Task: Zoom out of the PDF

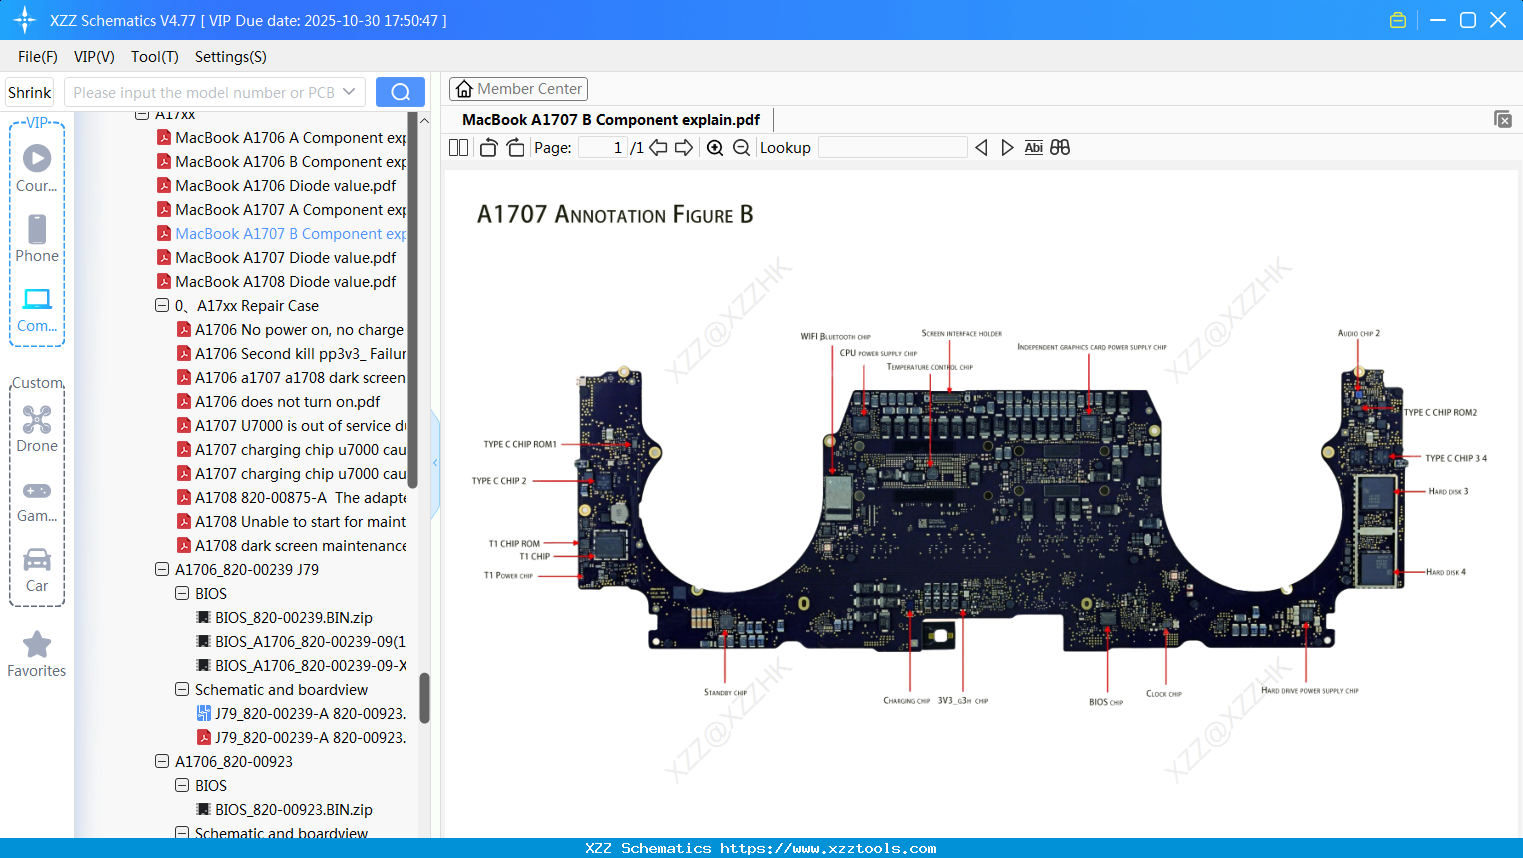Action: (741, 148)
